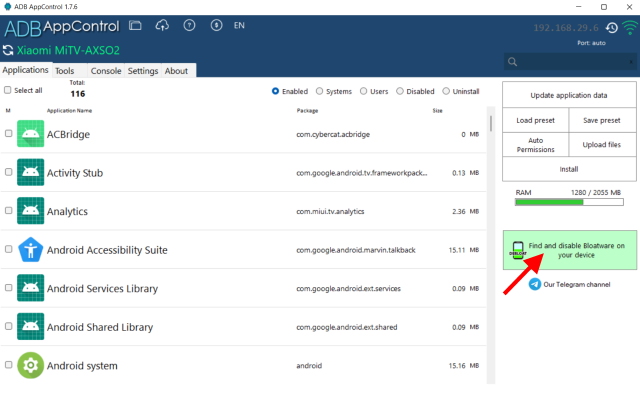Click Update application data button
The image size is (640, 393).
pyautogui.click(x=569, y=95)
